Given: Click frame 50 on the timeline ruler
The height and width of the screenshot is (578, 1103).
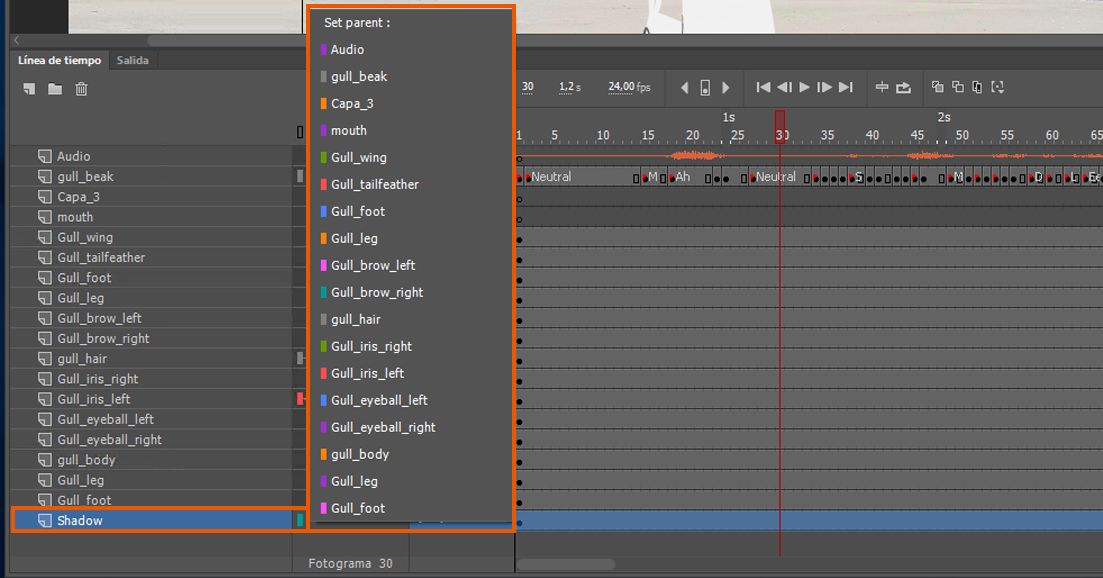Looking at the screenshot, I should pos(962,135).
